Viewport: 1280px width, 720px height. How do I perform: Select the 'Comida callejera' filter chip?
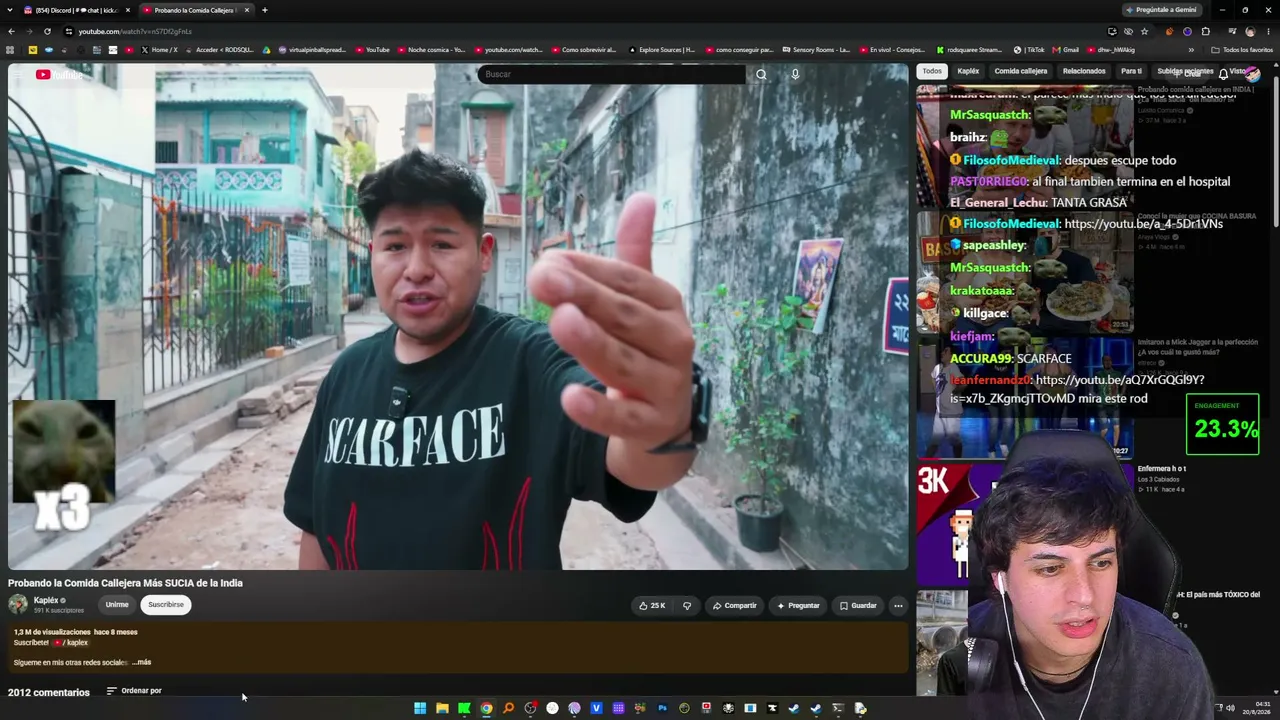click(1020, 71)
